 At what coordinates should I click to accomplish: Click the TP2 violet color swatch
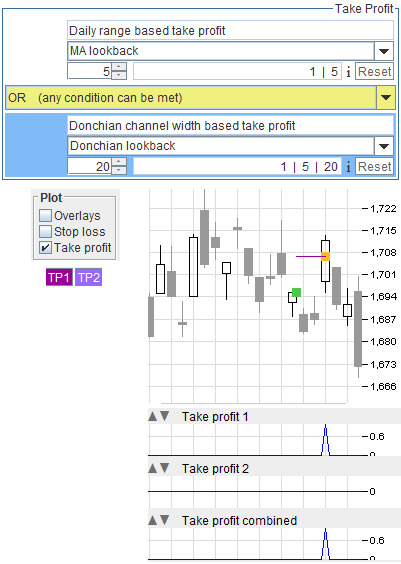coord(88,277)
